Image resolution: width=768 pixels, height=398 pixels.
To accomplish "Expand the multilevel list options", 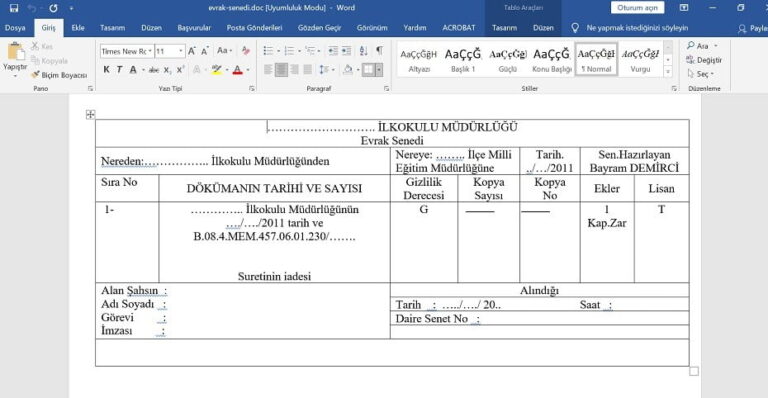I will [x=319, y=51].
